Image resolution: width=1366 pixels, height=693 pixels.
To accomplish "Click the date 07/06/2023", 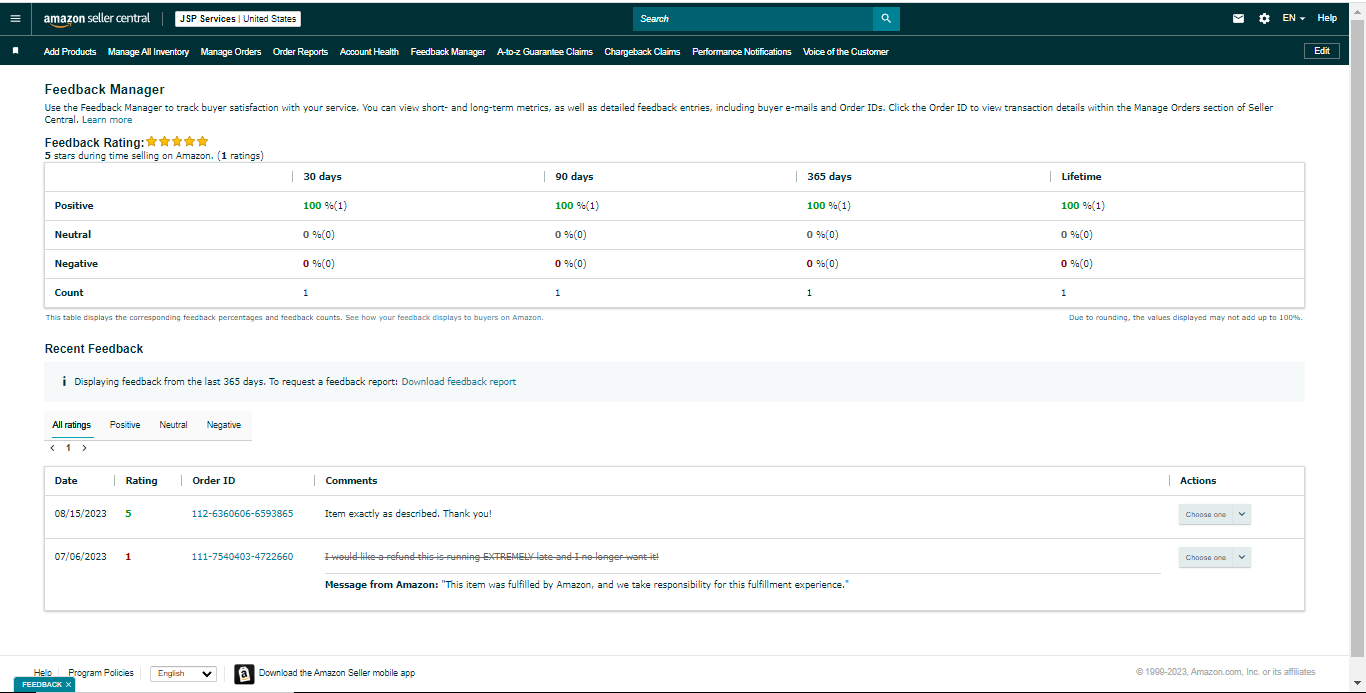I will [x=80, y=557].
